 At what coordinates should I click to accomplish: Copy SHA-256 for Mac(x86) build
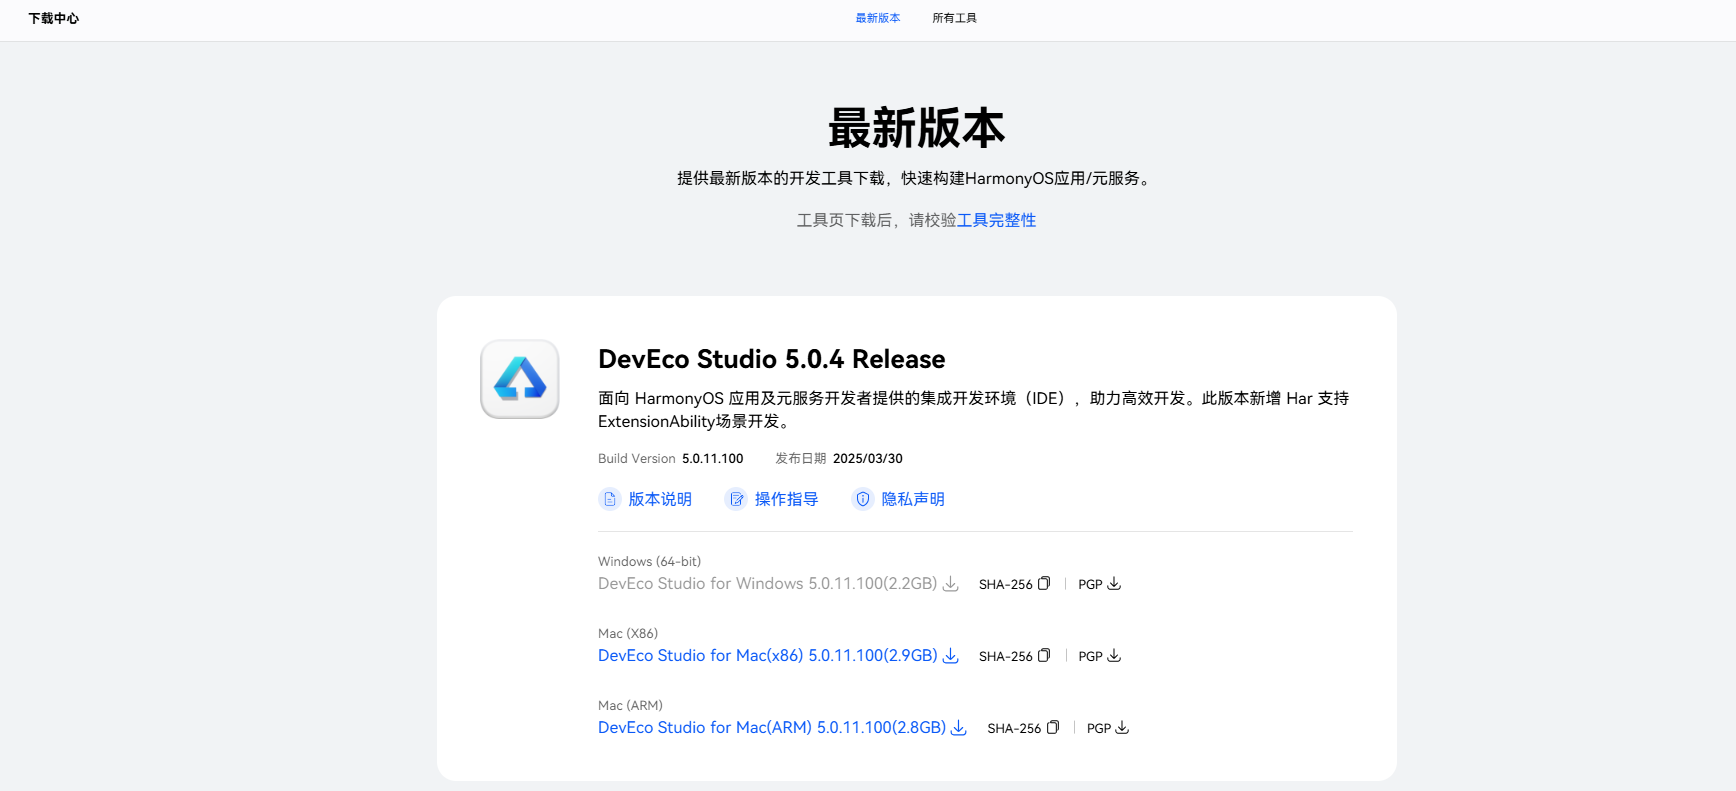(1044, 656)
